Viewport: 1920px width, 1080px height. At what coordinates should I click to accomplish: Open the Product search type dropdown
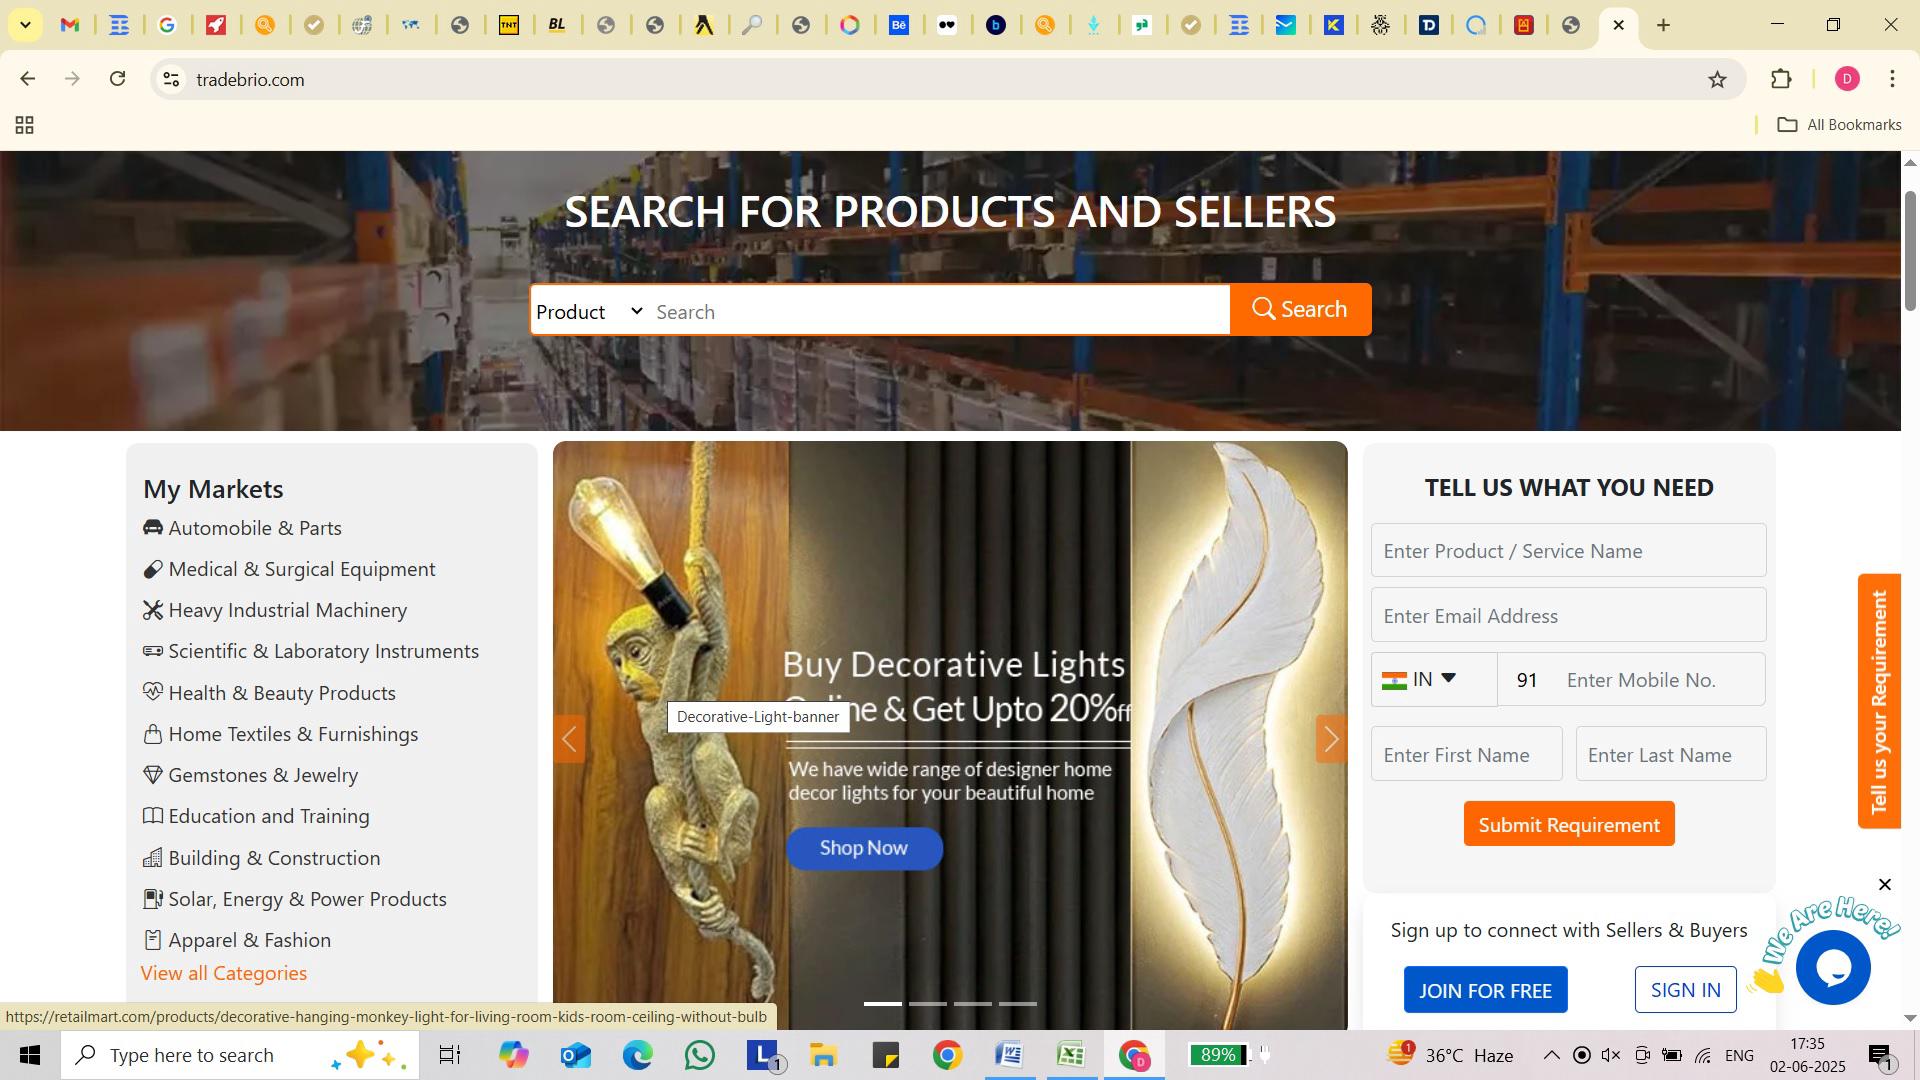click(589, 312)
